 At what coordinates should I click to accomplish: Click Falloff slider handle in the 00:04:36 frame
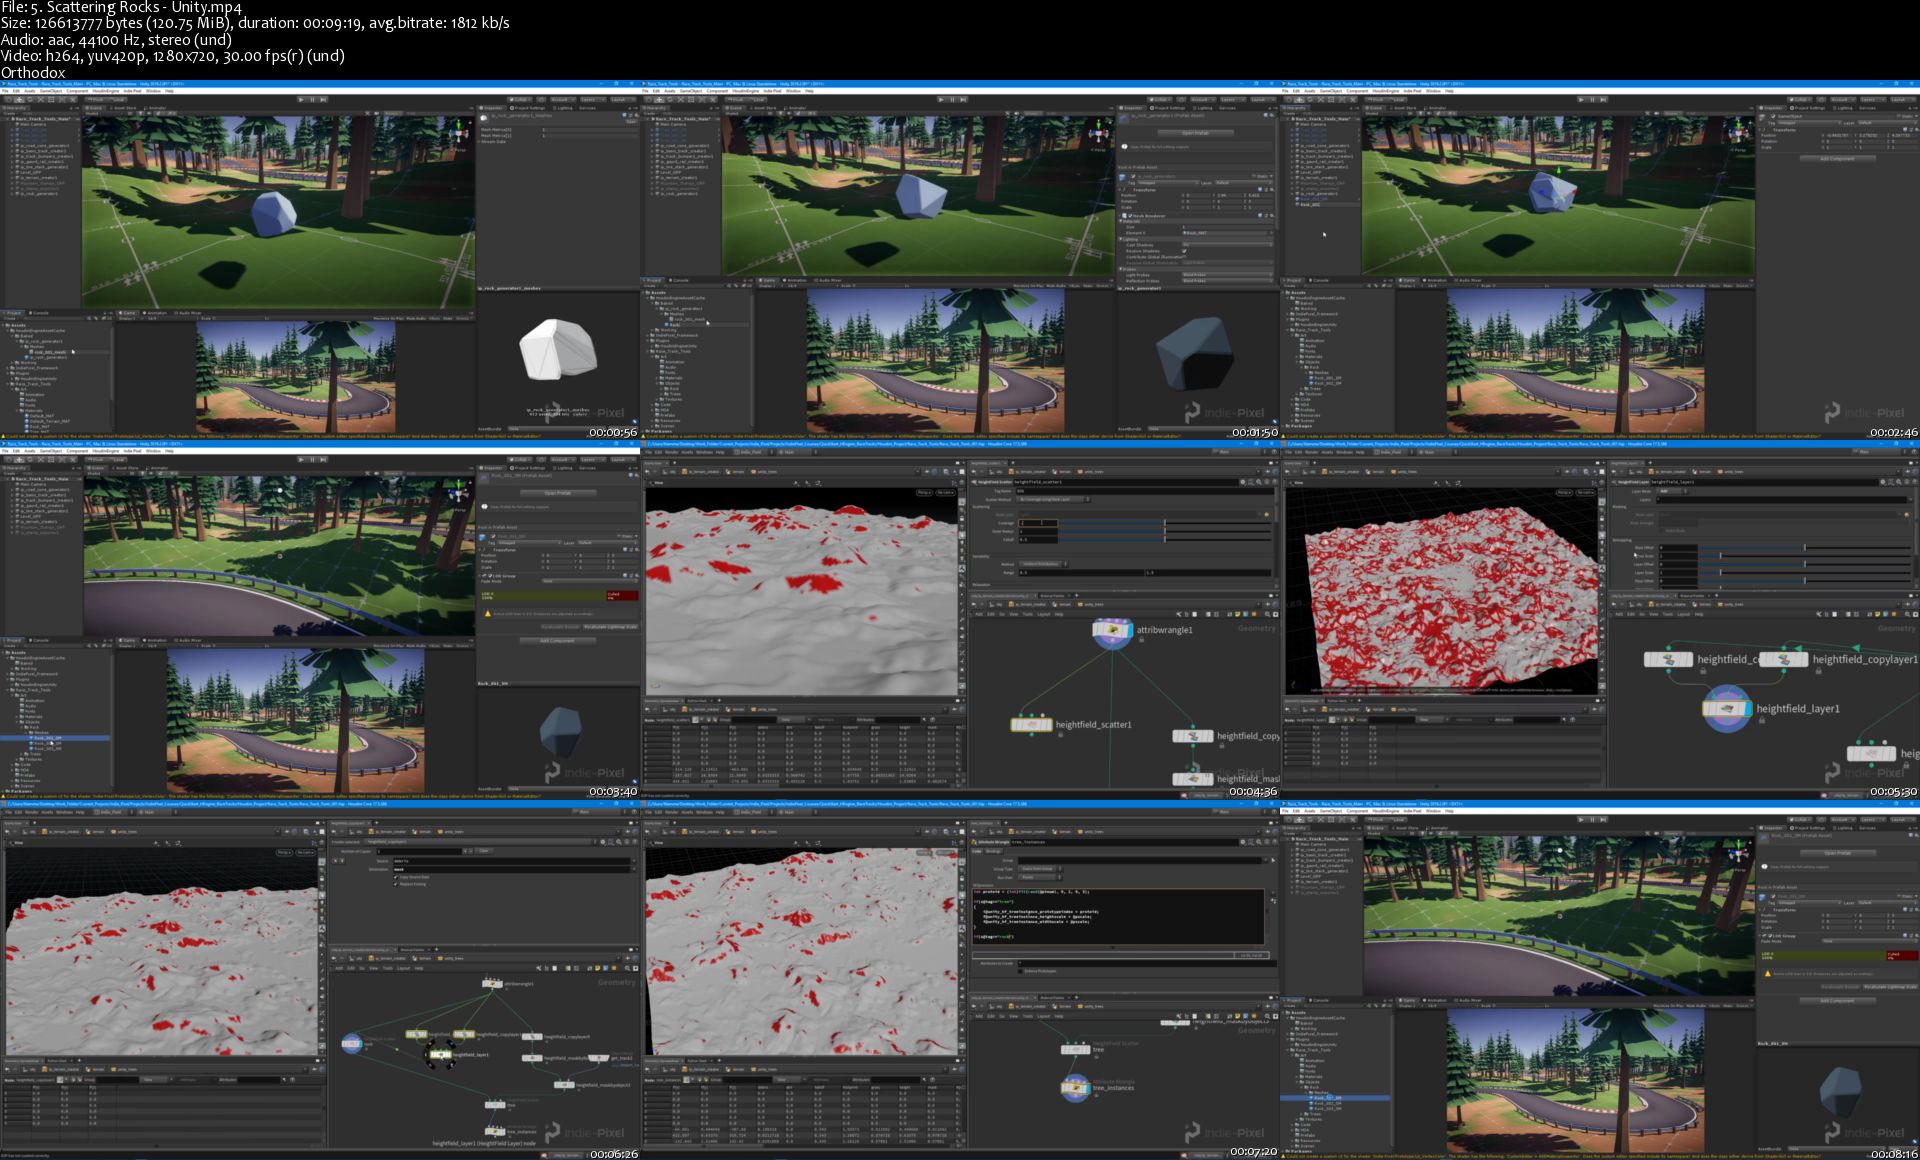(x=1164, y=539)
